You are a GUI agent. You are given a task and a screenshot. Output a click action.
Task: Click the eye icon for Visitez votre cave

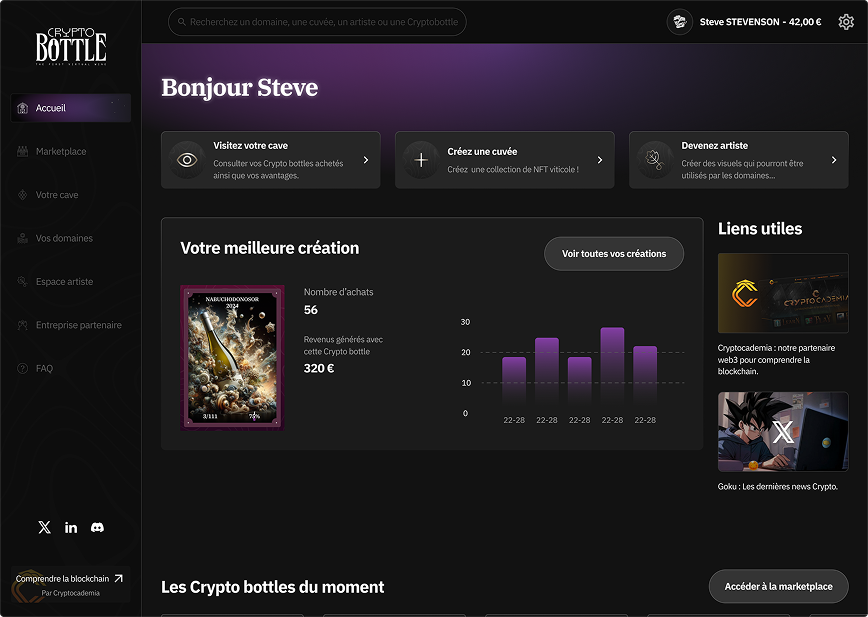(187, 160)
